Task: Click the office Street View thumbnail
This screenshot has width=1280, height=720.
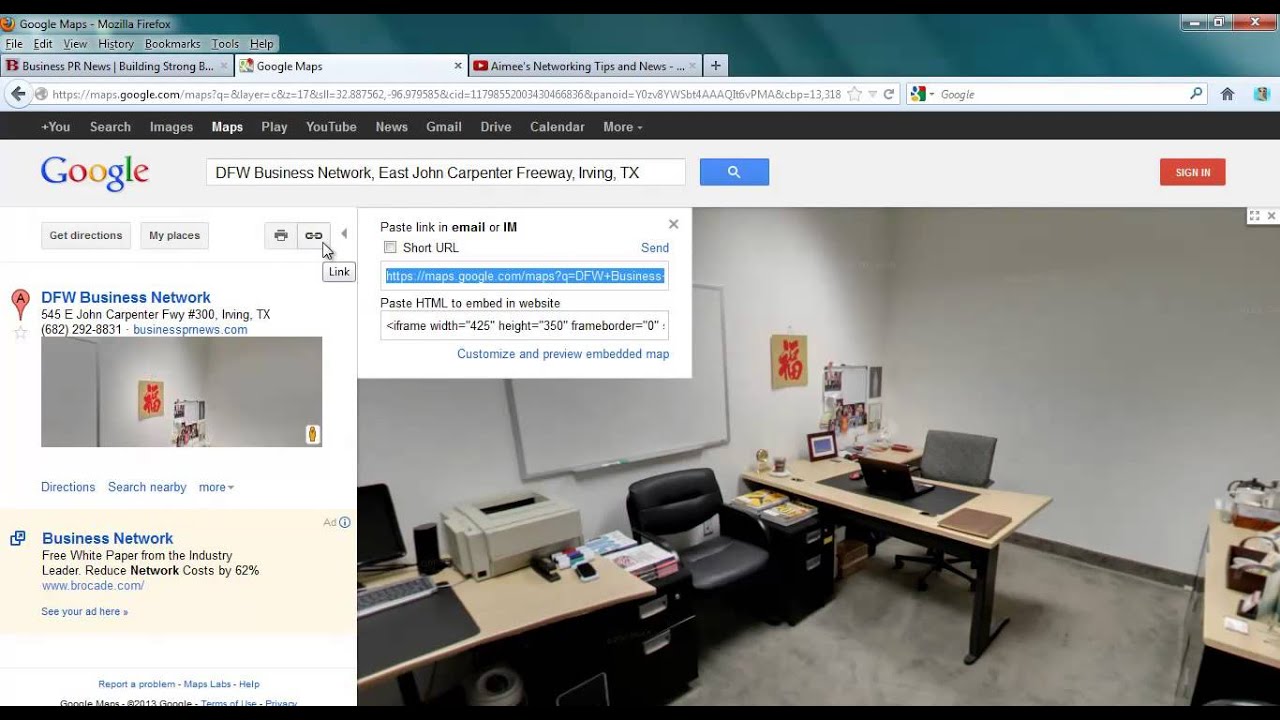Action: (x=181, y=392)
